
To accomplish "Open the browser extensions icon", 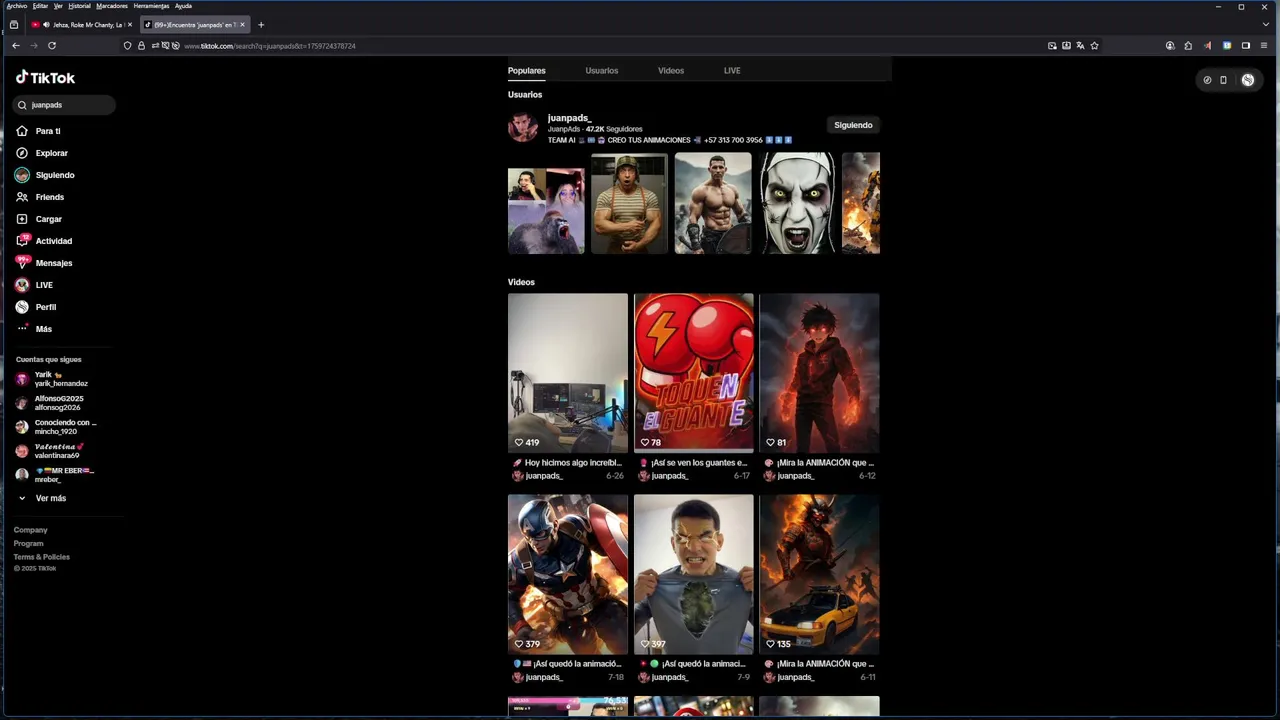I will point(1188,45).
